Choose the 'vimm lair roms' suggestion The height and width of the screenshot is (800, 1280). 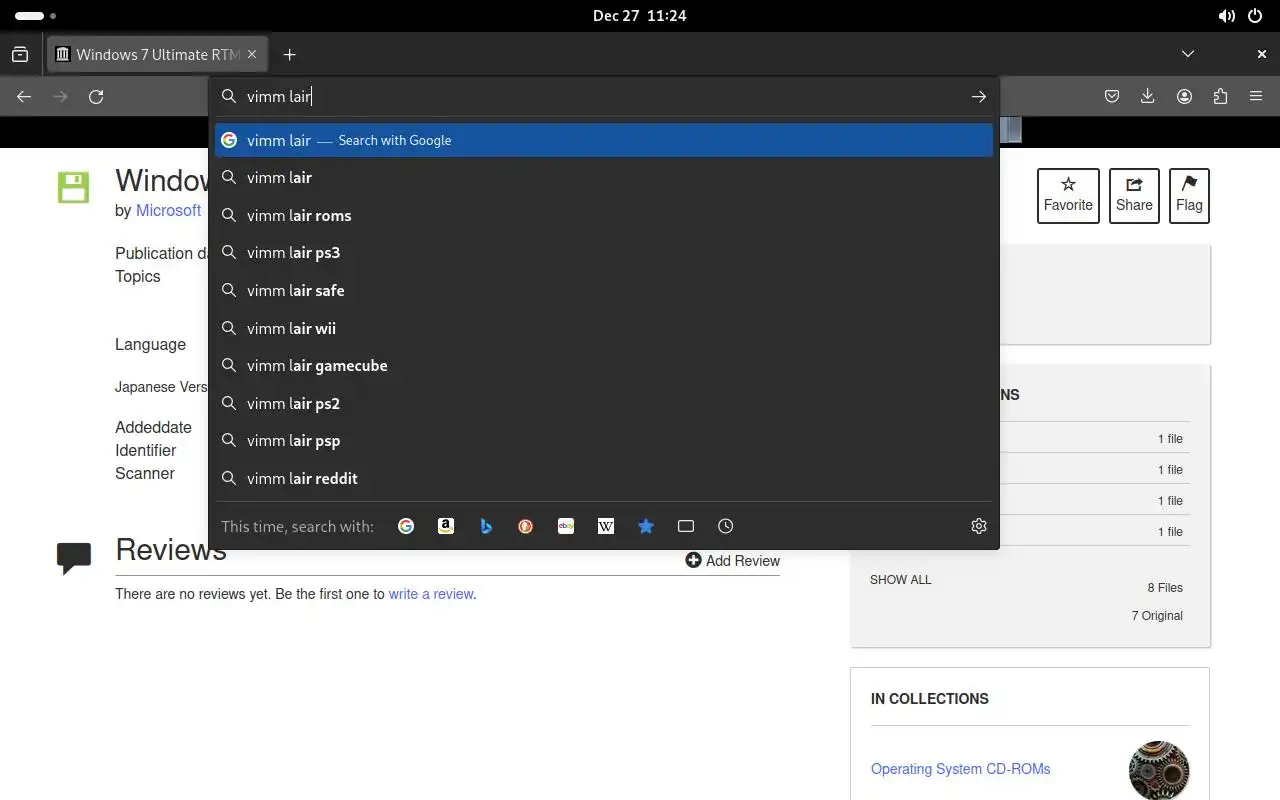[604, 215]
